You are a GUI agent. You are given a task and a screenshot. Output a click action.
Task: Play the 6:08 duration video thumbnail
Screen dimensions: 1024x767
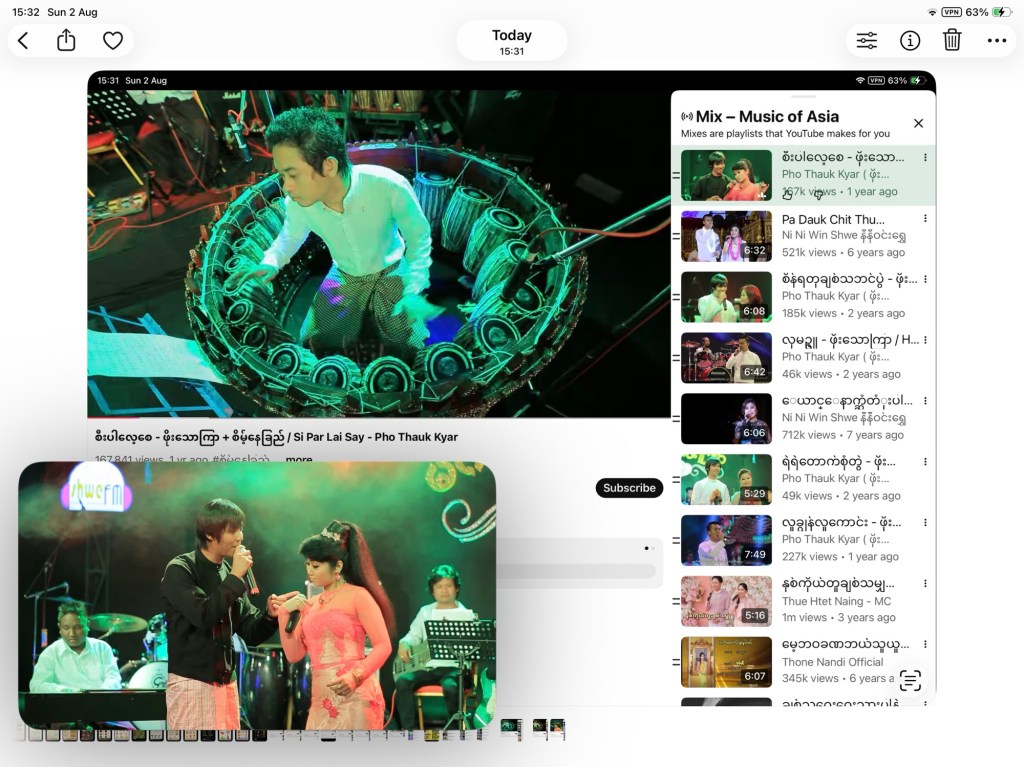click(x=726, y=297)
